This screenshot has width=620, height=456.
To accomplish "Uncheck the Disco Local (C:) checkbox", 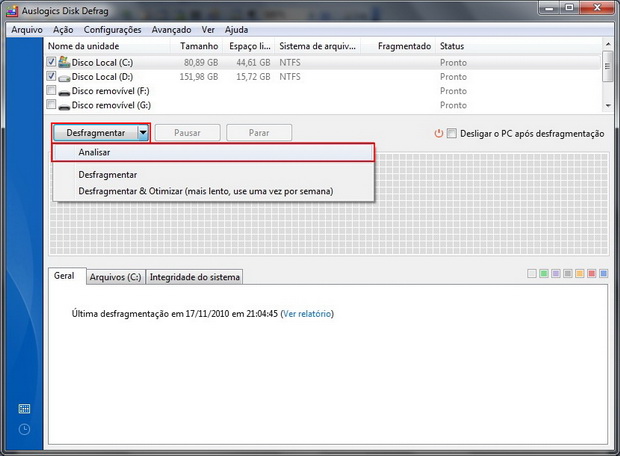I will tap(51, 62).
